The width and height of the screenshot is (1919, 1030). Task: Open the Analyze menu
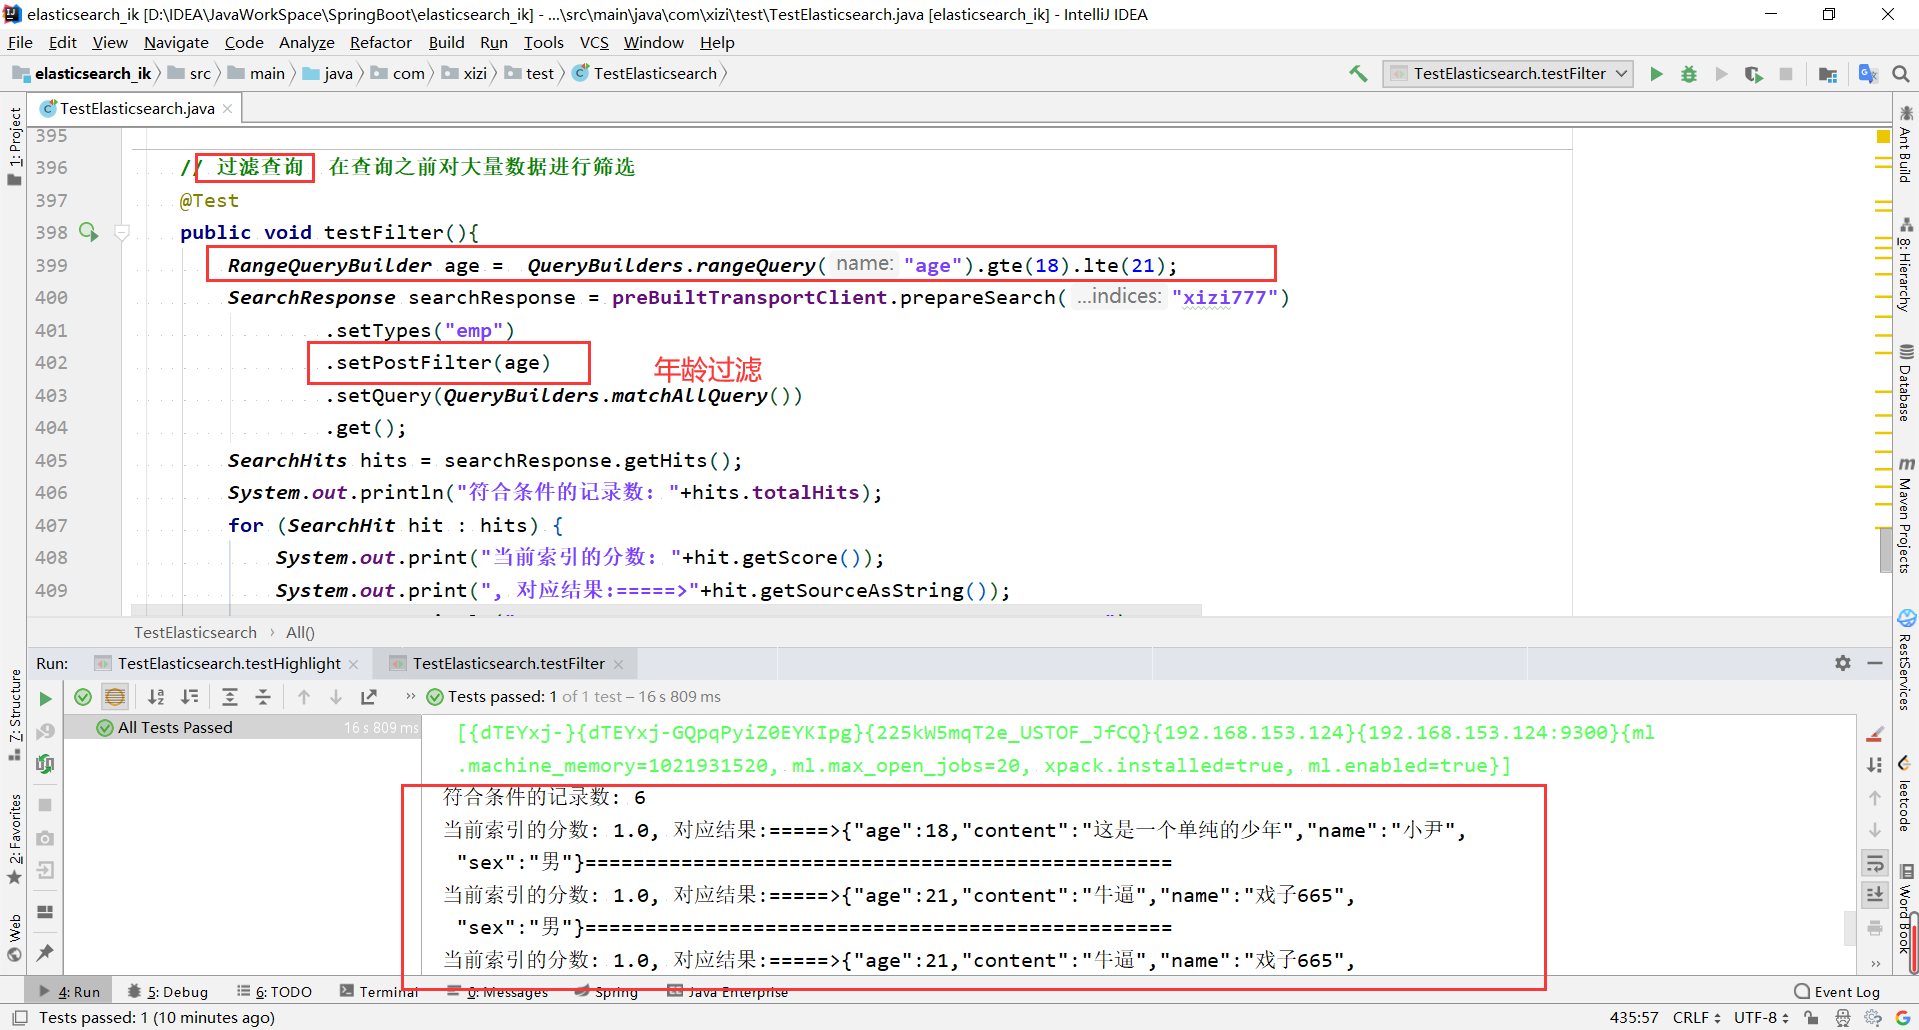point(307,42)
